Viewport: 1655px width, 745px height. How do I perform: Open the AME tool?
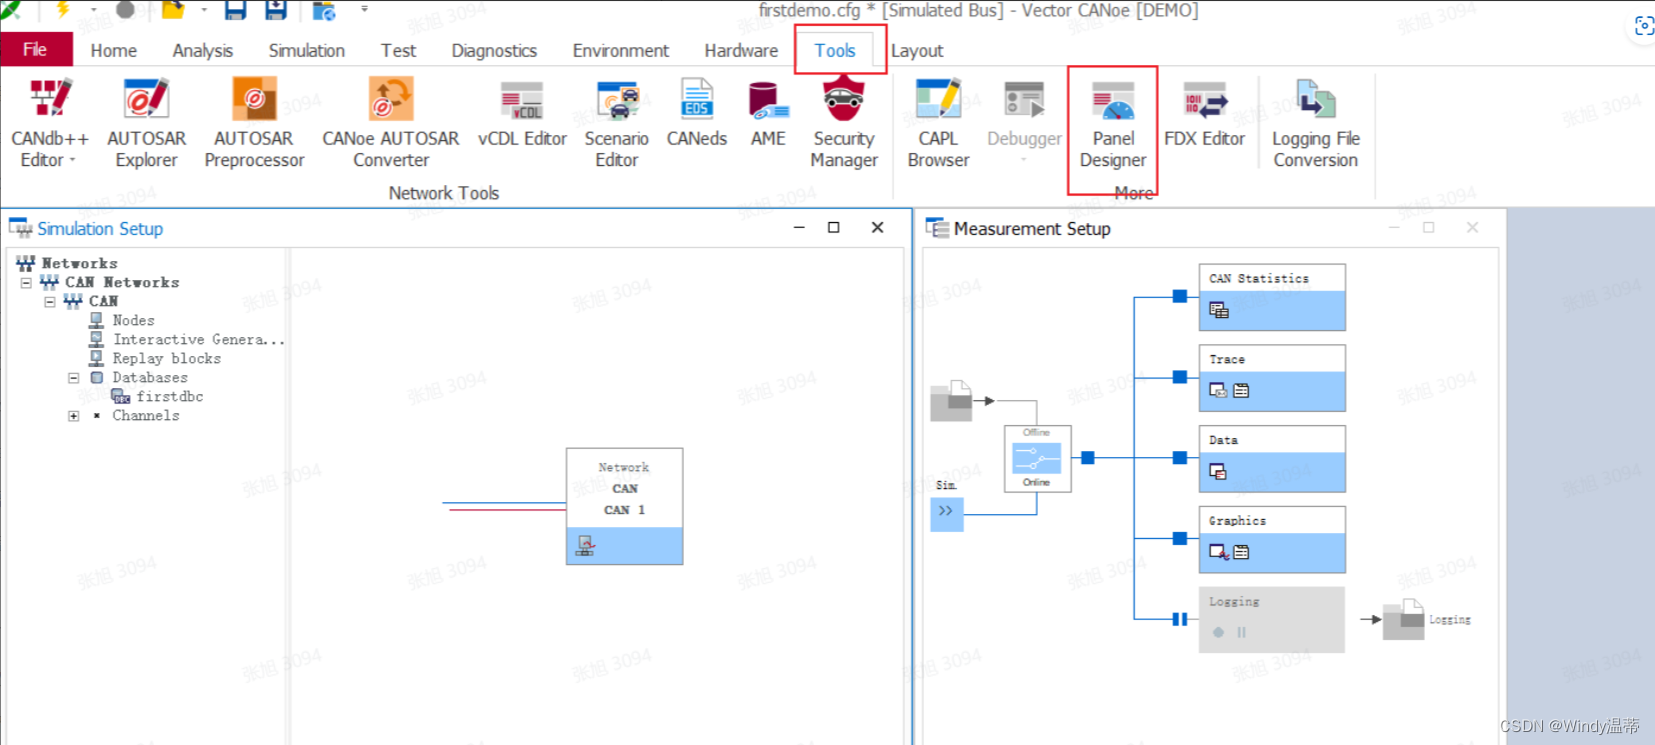[x=768, y=115]
